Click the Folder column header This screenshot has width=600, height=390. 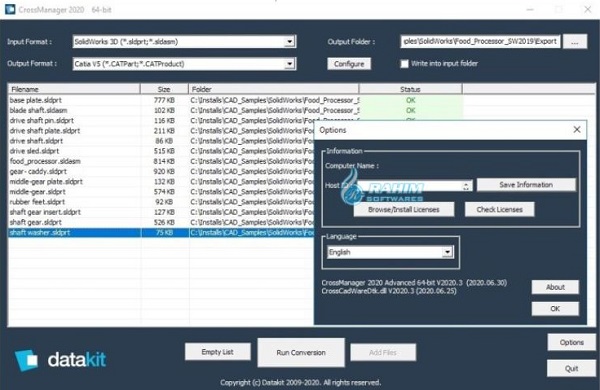274,89
